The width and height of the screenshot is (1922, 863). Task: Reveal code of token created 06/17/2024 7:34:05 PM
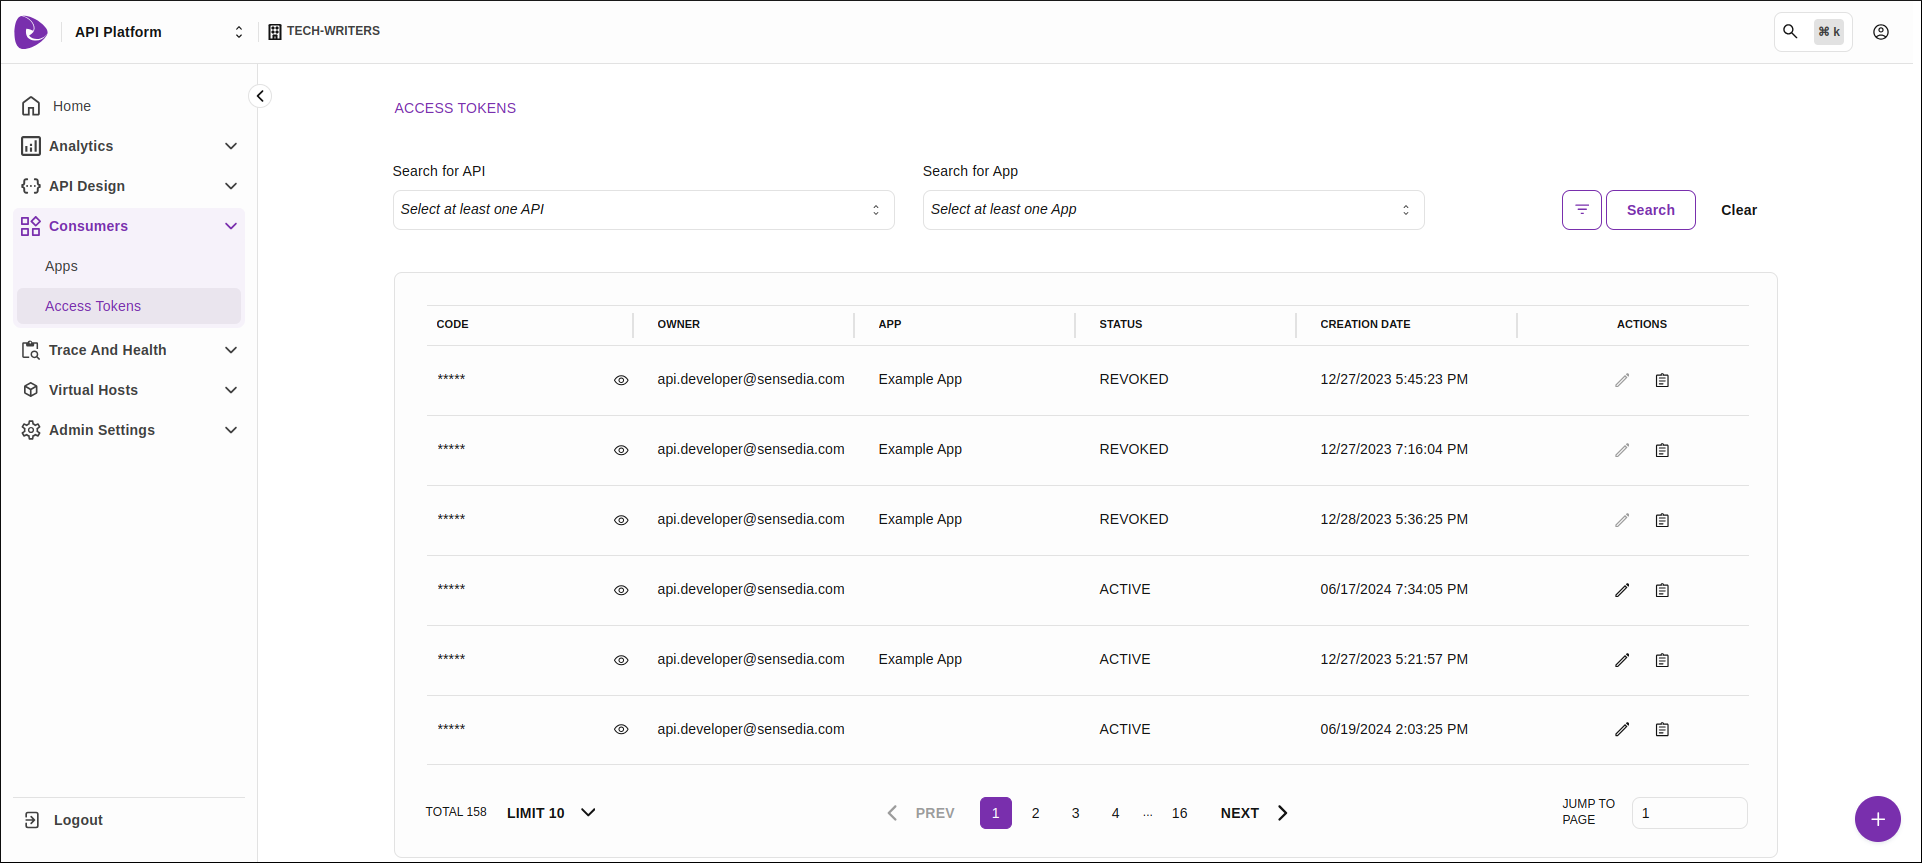click(621, 590)
